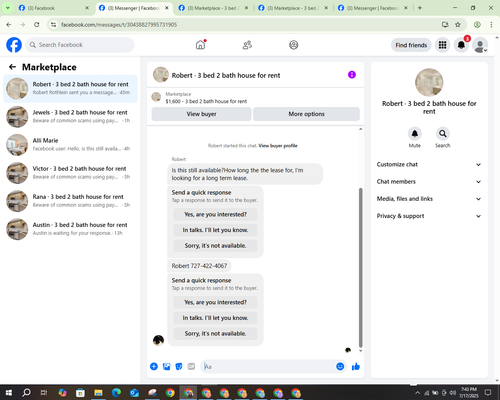The height and width of the screenshot is (400, 500).
Task: Click the Facebook logo icon
Action: point(14,45)
